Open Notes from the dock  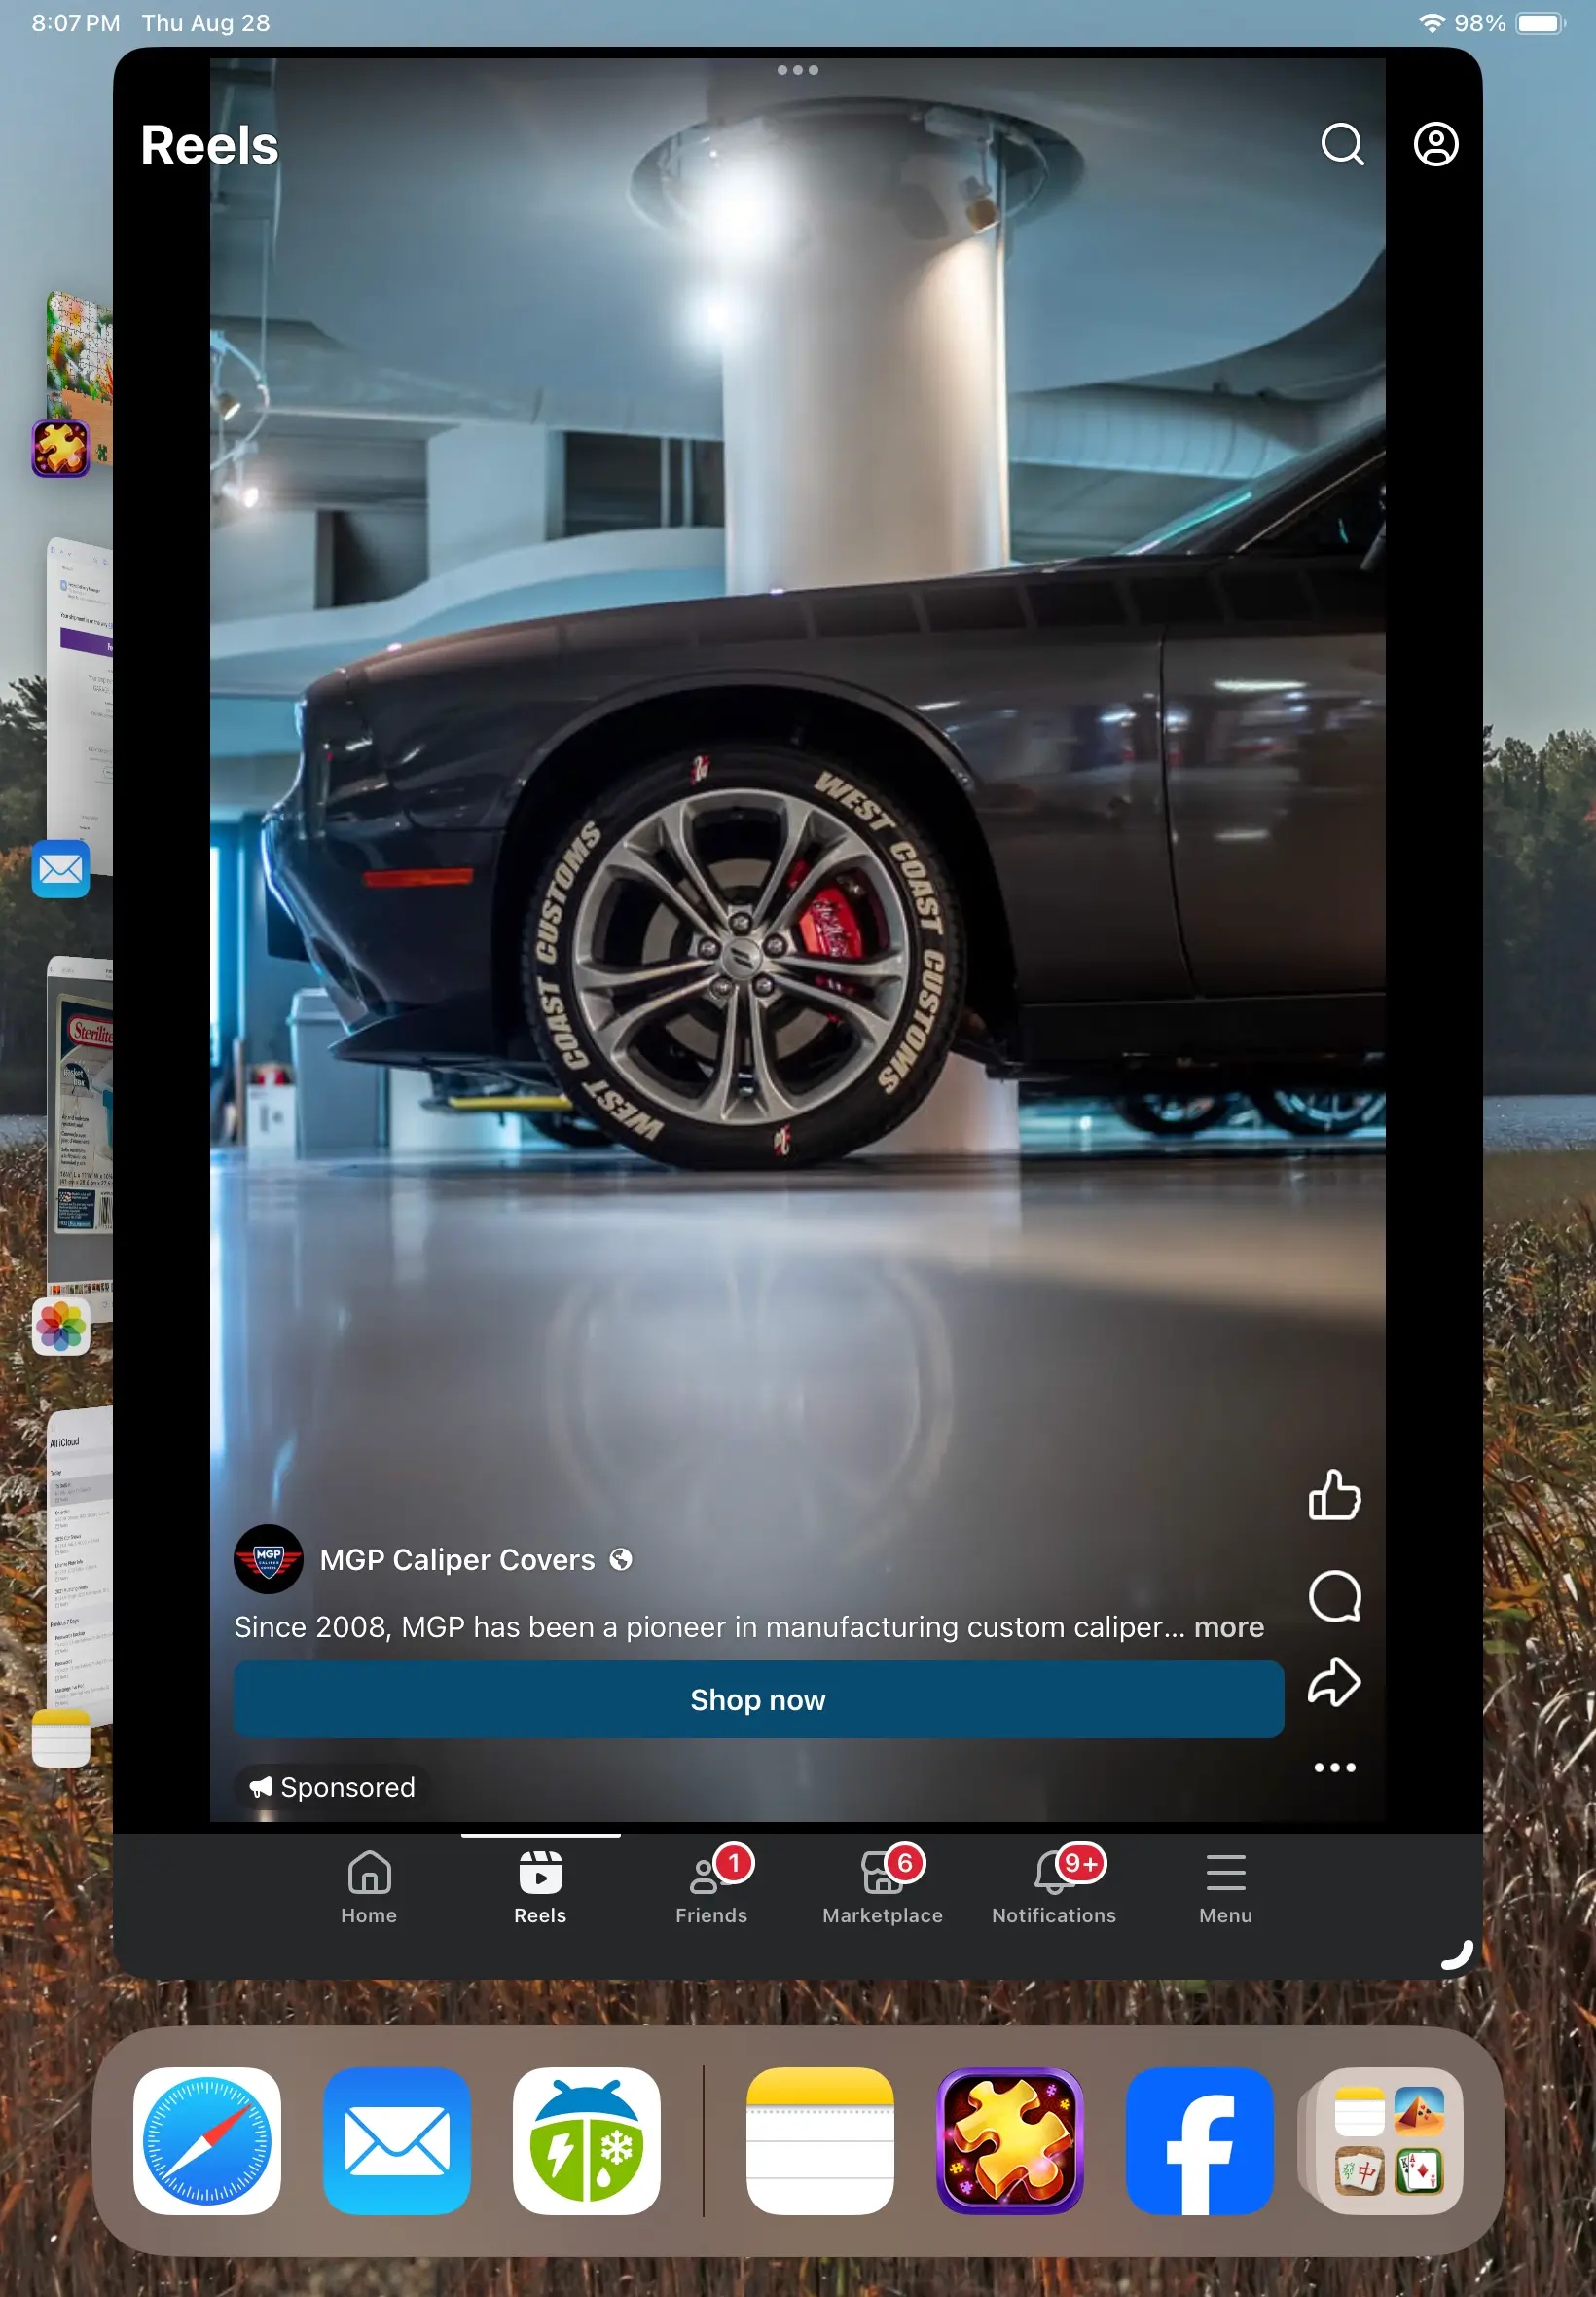point(819,2140)
